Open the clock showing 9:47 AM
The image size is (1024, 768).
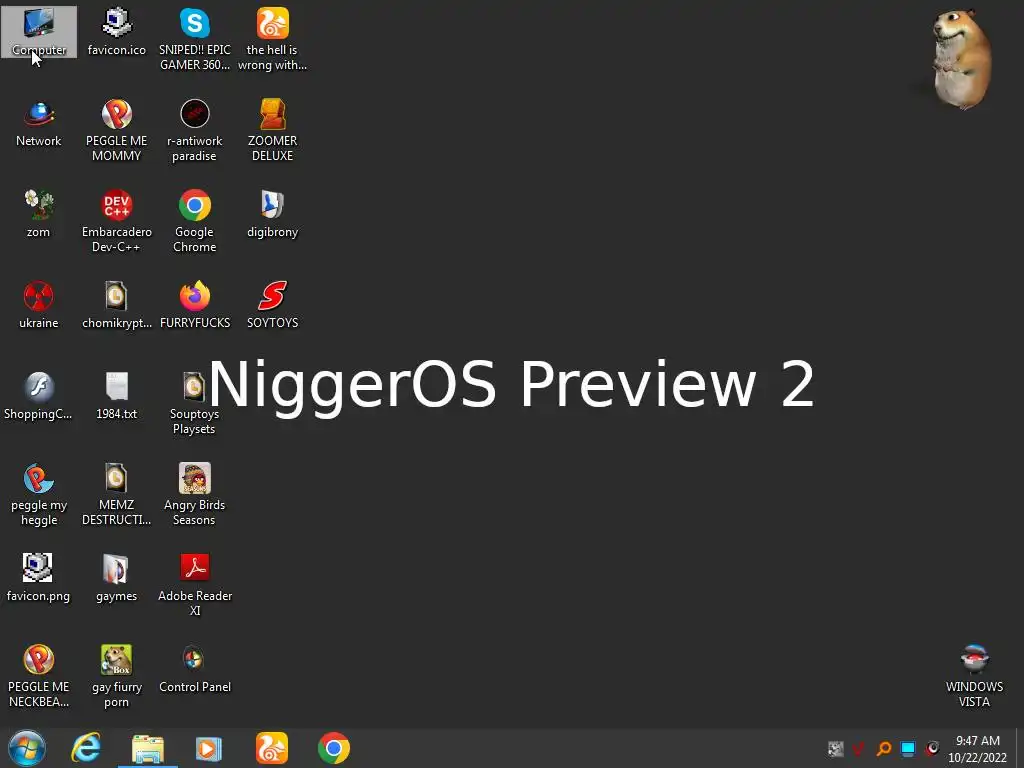click(x=978, y=748)
